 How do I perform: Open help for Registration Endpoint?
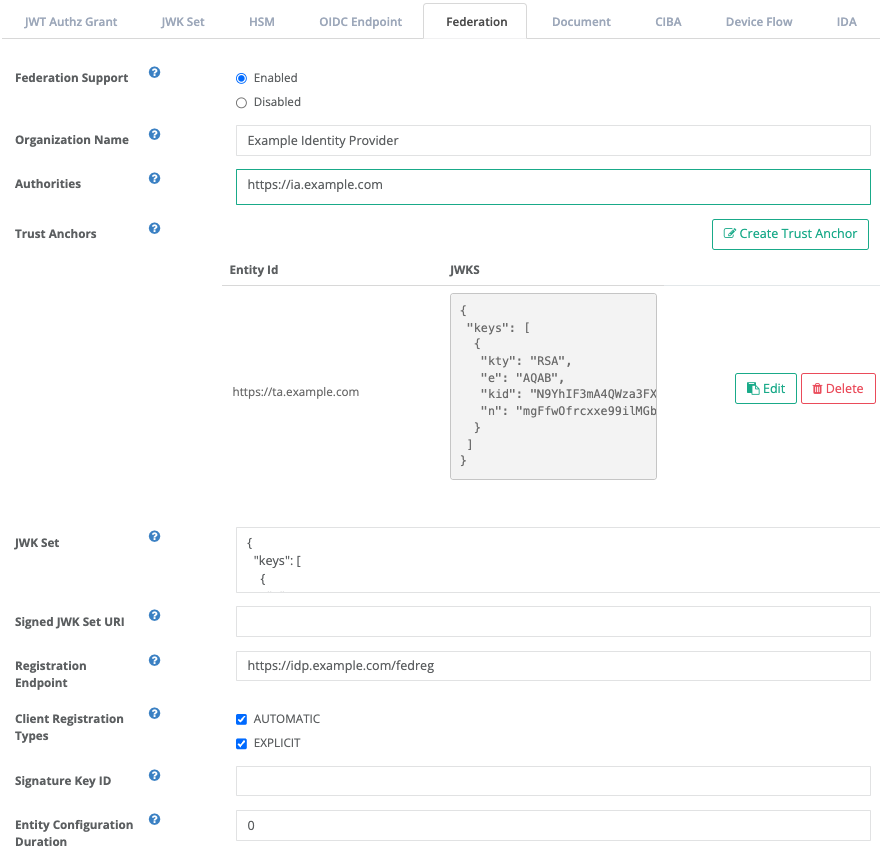(x=154, y=660)
